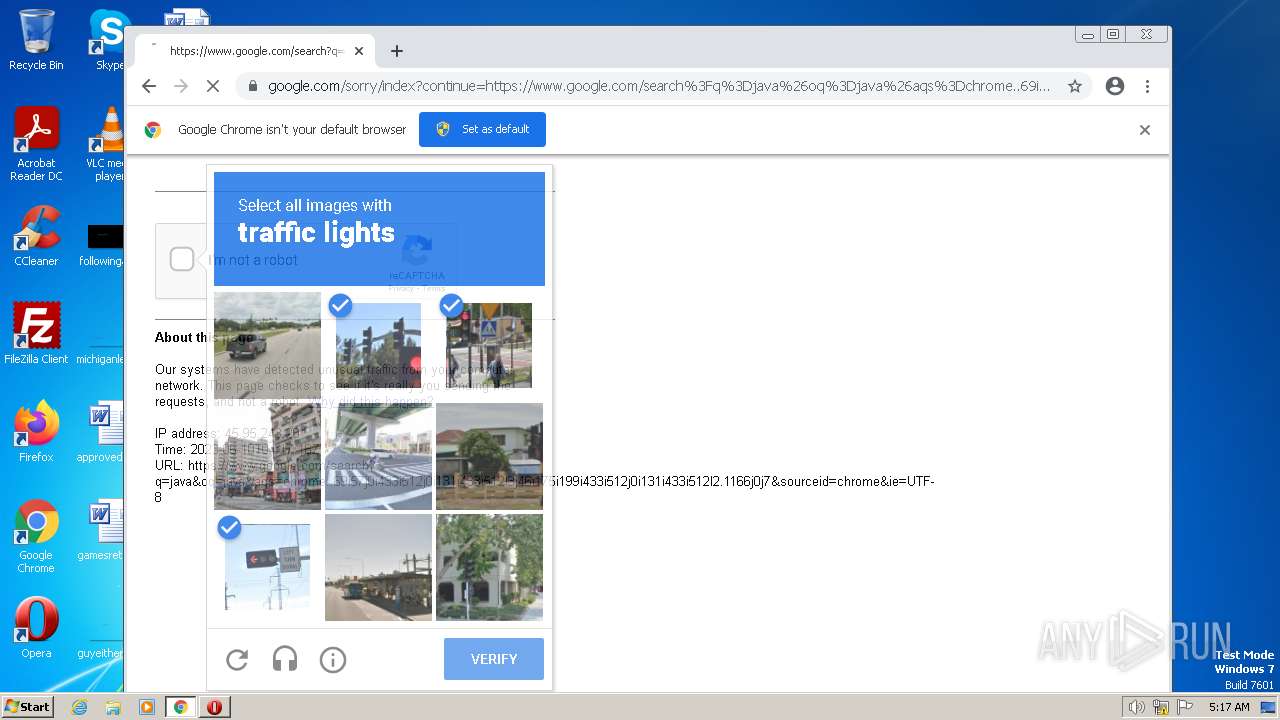Open the Windows Start menu
The width and height of the screenshot is (1280, 720).
click(x=28, y=707)
